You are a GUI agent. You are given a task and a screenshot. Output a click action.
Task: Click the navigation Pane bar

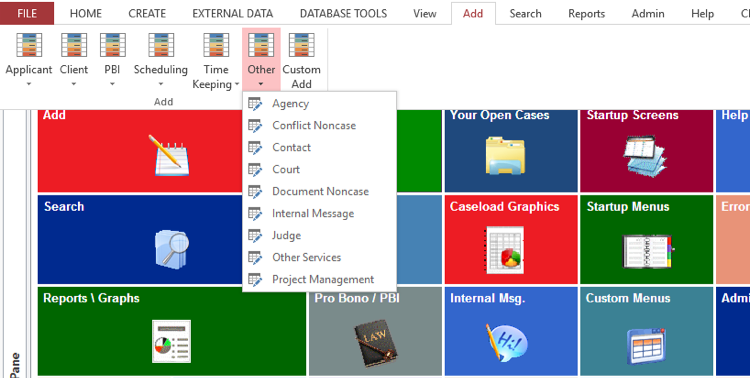[16, 244]
